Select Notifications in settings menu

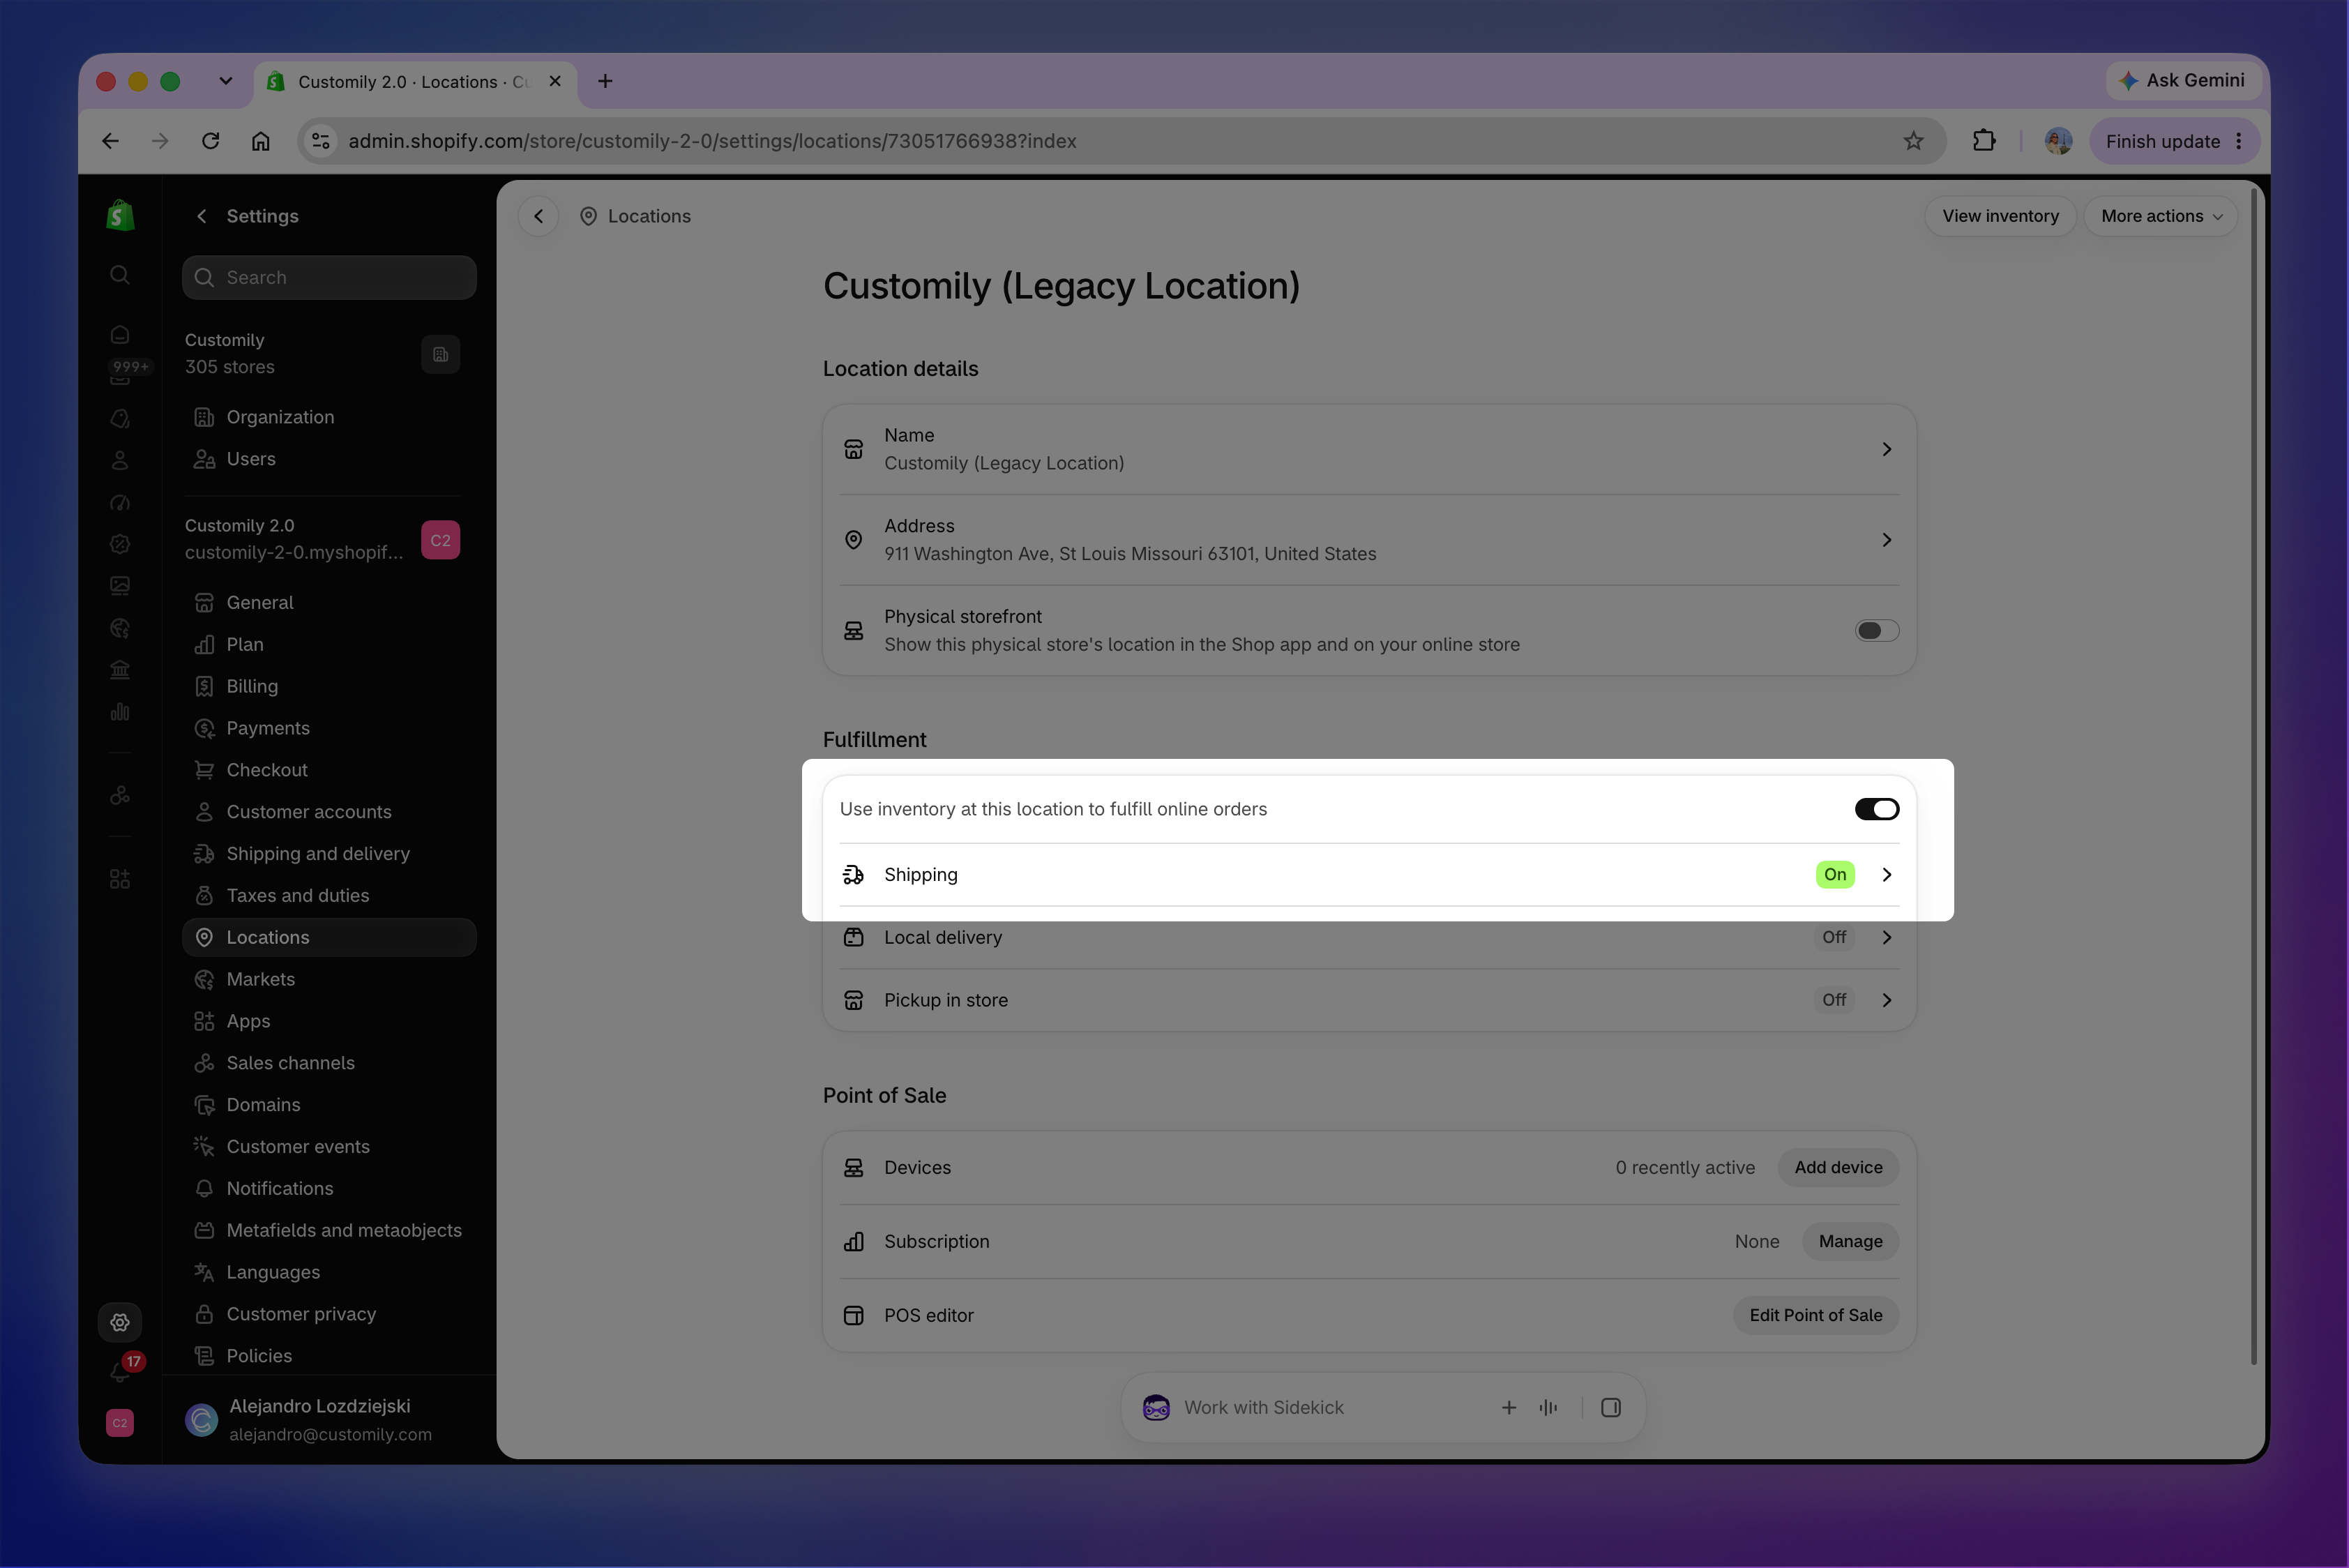coord(329,1188)
